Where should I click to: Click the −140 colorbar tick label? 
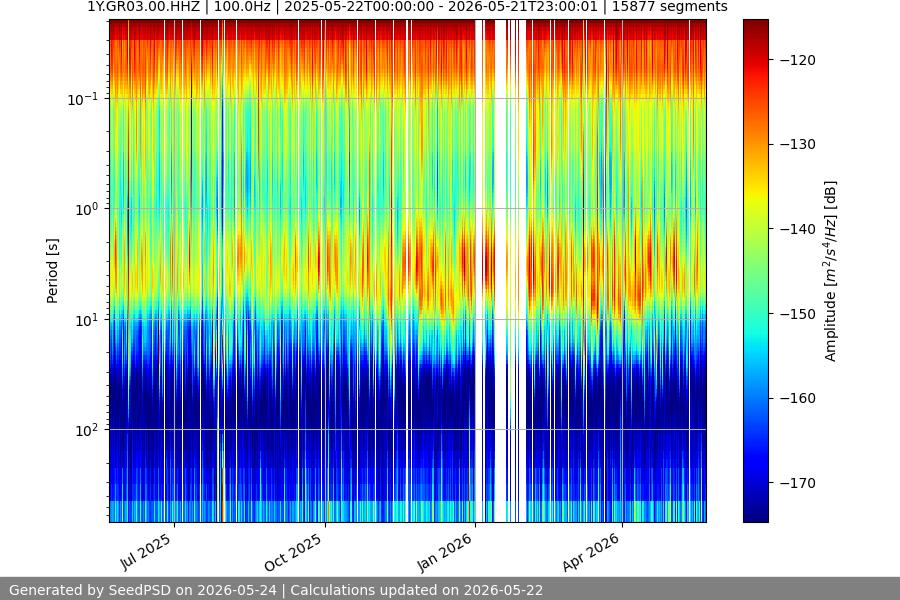click(x=798, y=229)
